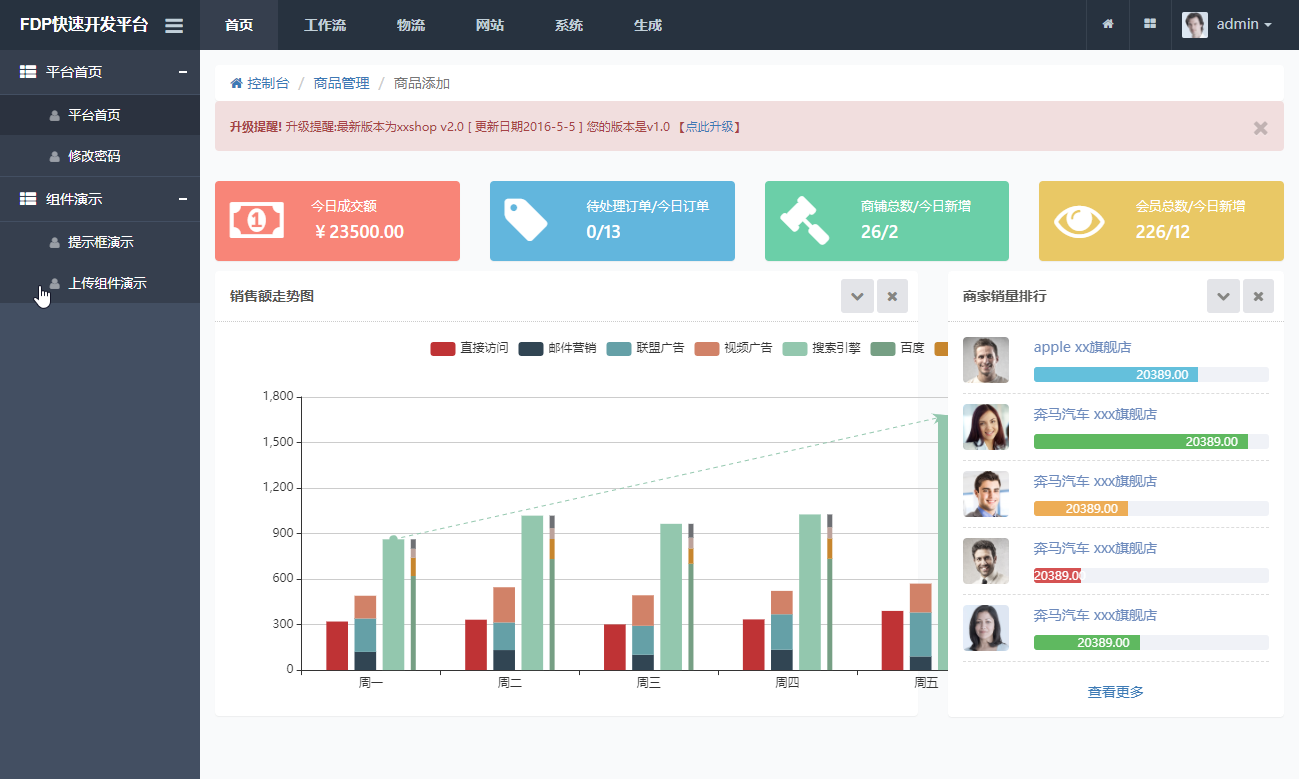Image resolution: width=1299 pixels, height=779 pixels.
Task: Open the 首页 top menu tab
Action: (239, 25)
